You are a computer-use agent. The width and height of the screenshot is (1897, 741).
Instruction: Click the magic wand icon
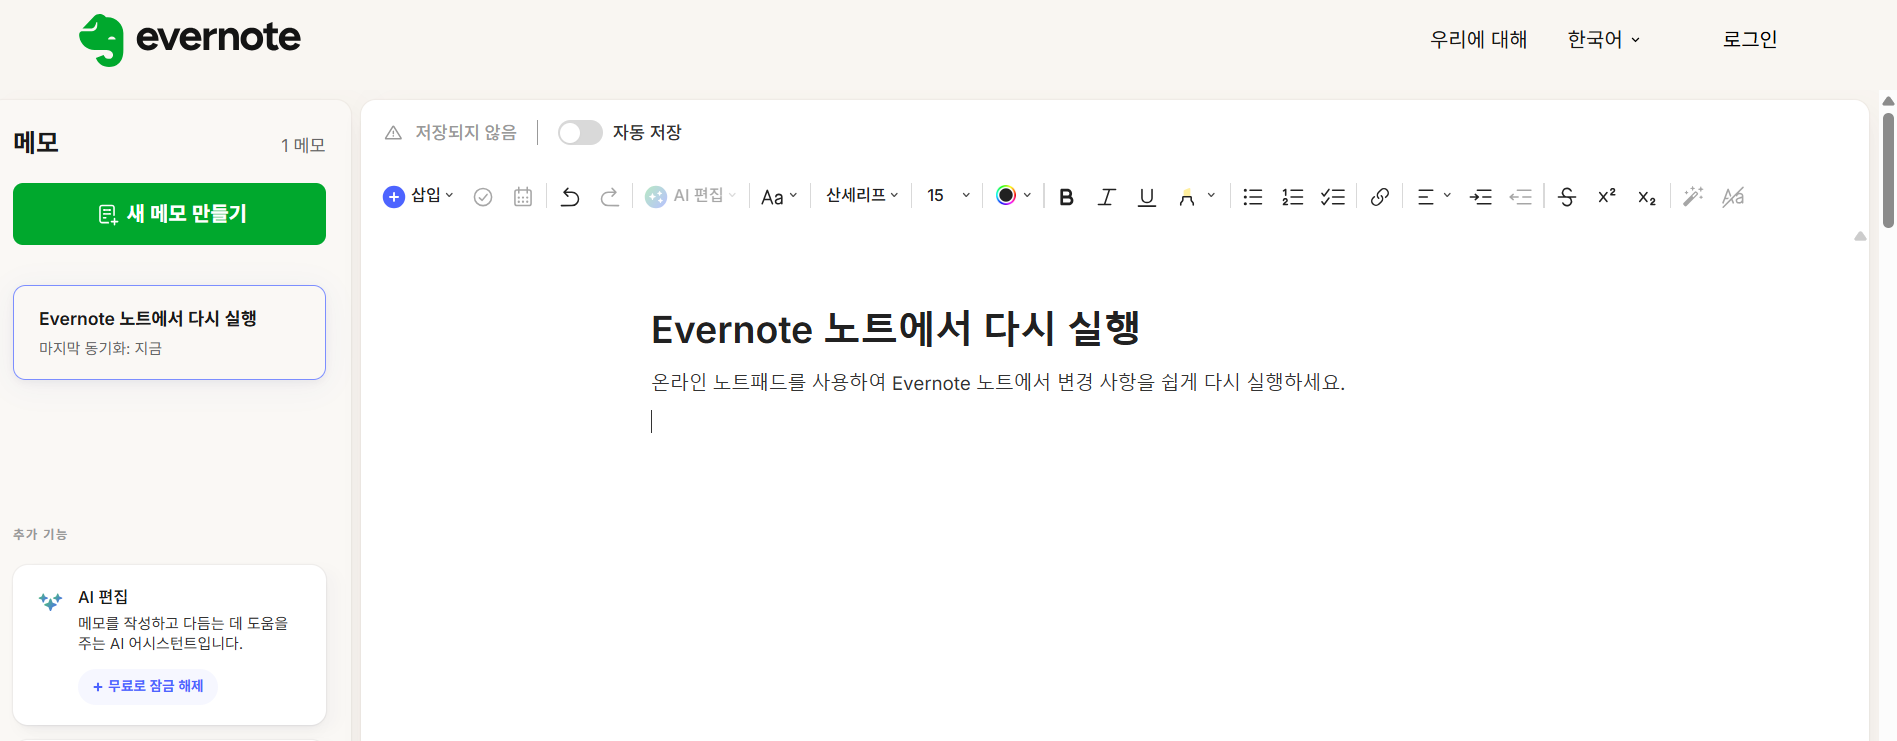point(1693,197)
